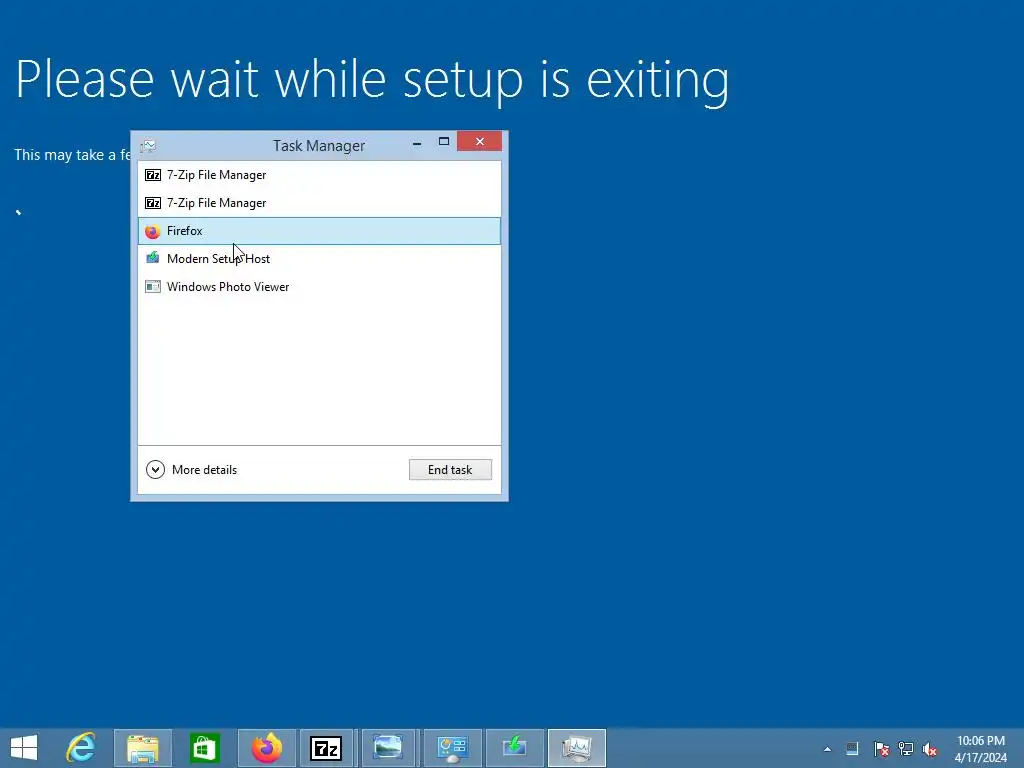Screen dimensions: 1024x768
Task: Select the Modern Setup Host task
Action: point(319,259)
